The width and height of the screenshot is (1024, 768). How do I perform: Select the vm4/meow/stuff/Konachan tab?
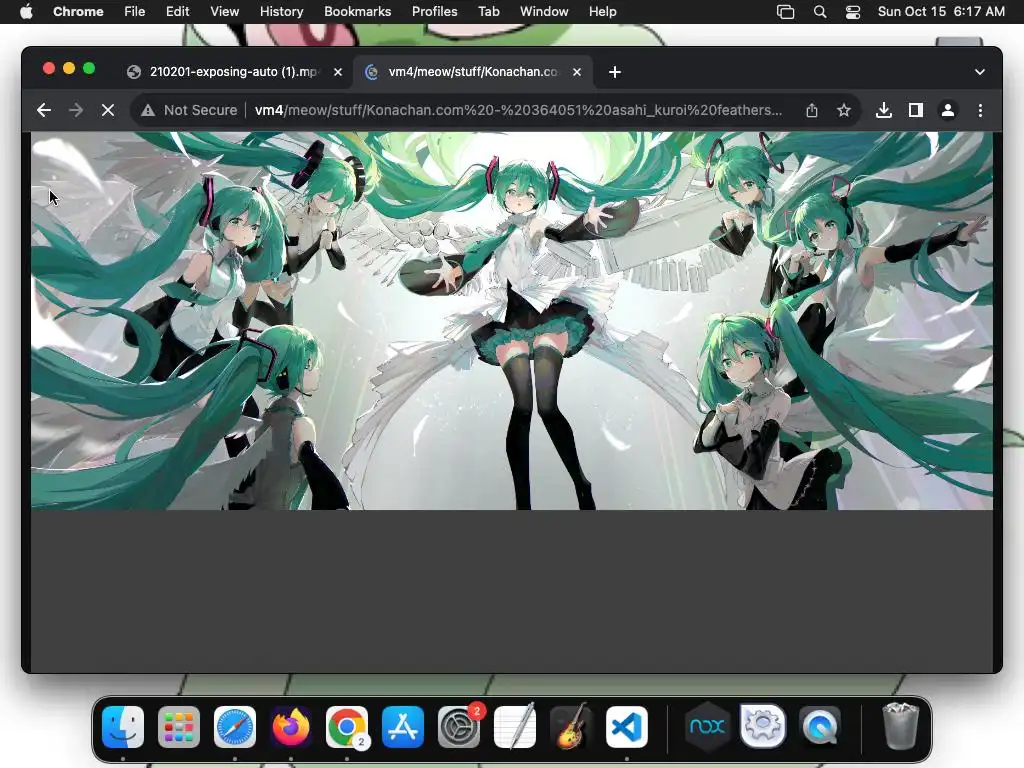[473, 72]
